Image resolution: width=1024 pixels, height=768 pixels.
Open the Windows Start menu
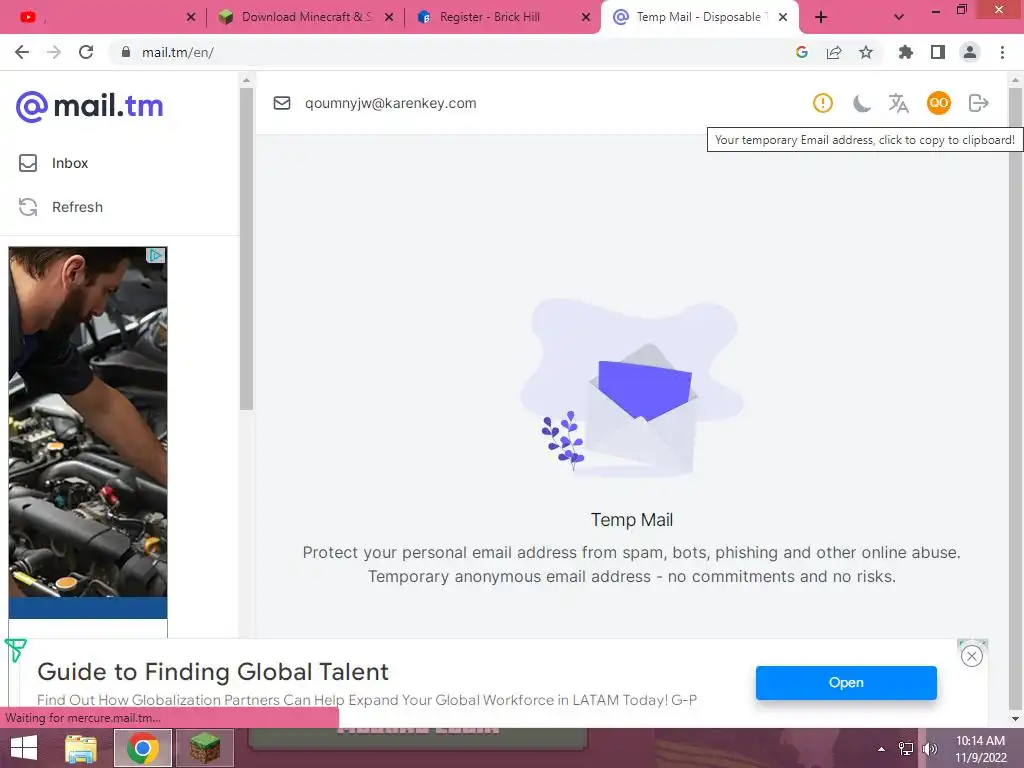(24, 748)
